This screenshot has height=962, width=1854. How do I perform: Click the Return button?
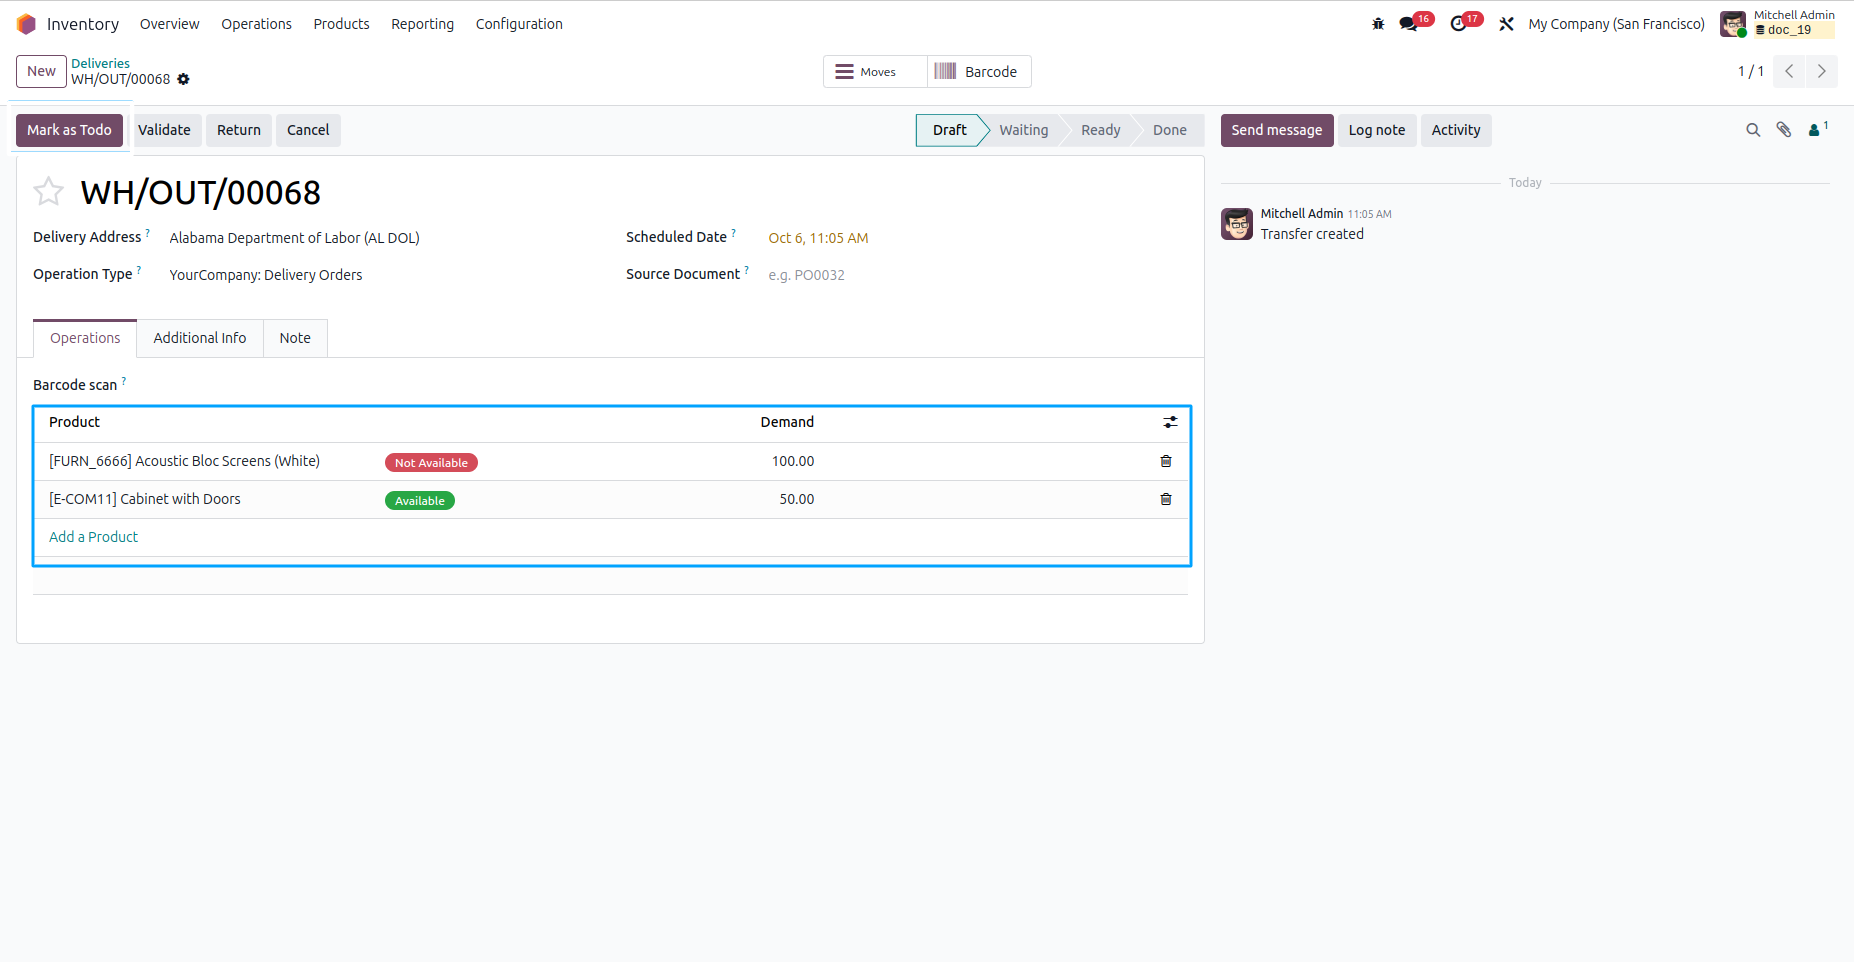tap(239, 130)
